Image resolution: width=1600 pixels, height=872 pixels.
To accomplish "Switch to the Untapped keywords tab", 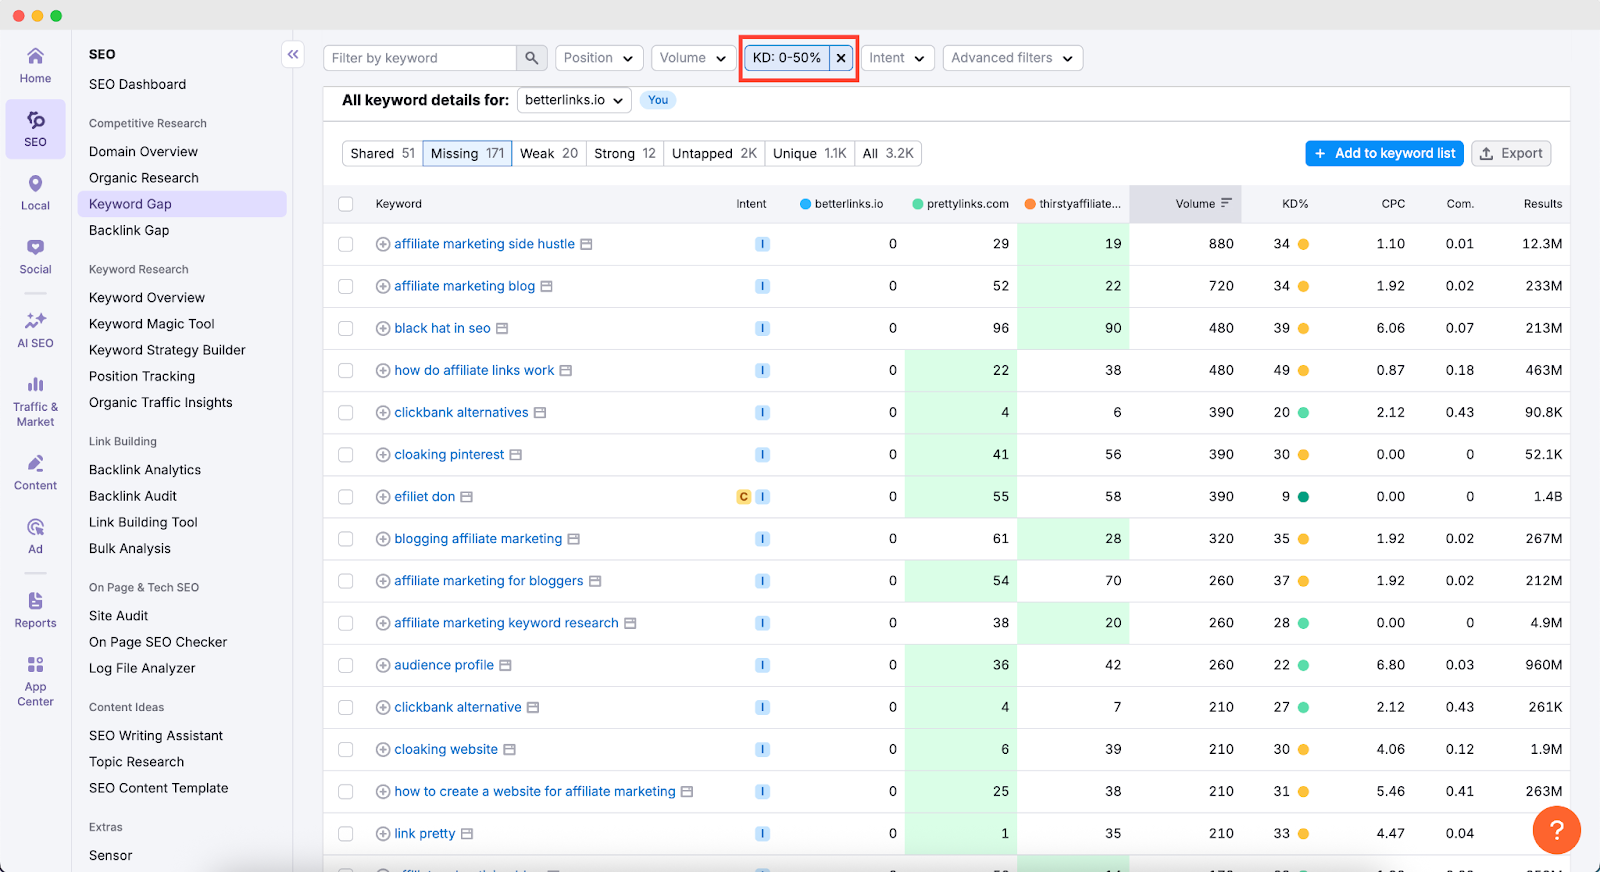I will tap(714, 153).
